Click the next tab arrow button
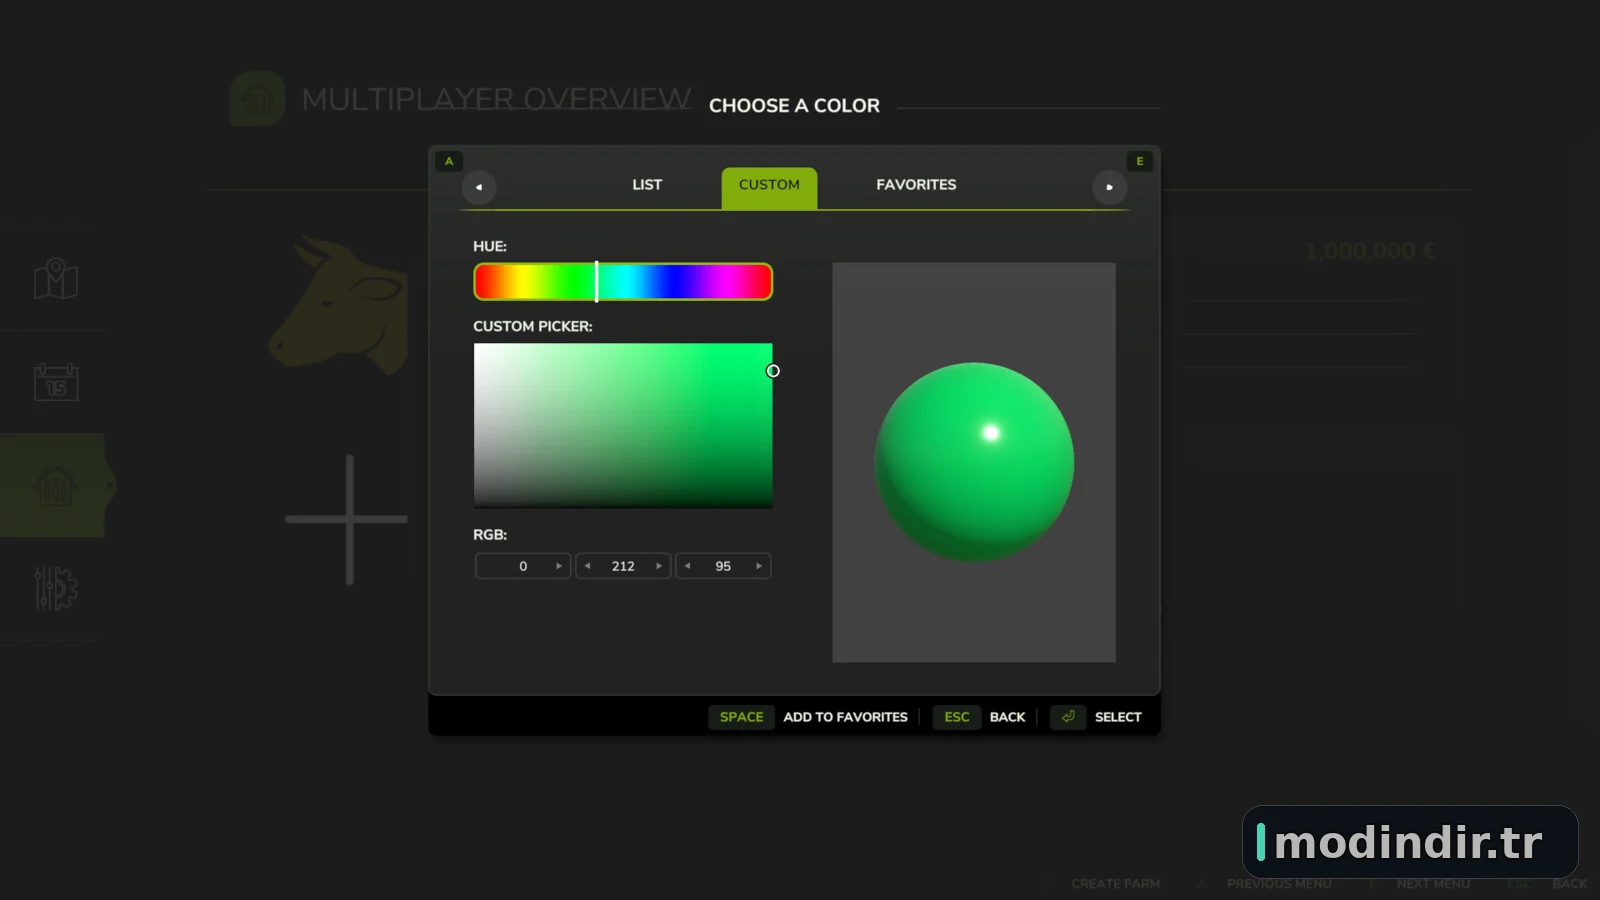The image size is (1600, 900). point(1109,187)
